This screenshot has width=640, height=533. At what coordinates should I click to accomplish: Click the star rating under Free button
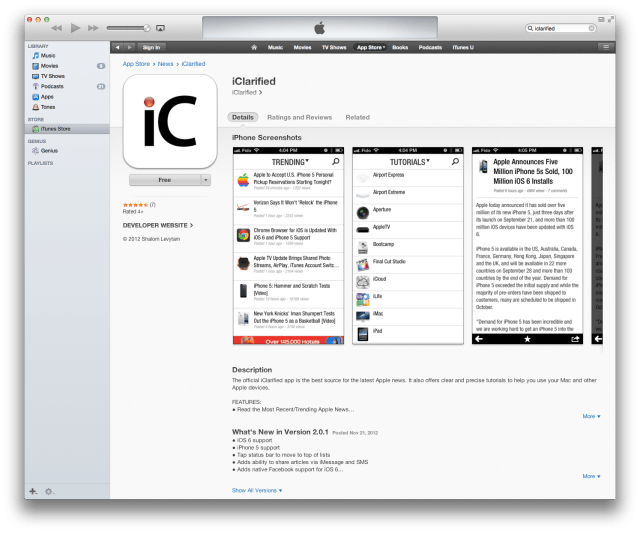pyautogui.click(x=136, y=205)
